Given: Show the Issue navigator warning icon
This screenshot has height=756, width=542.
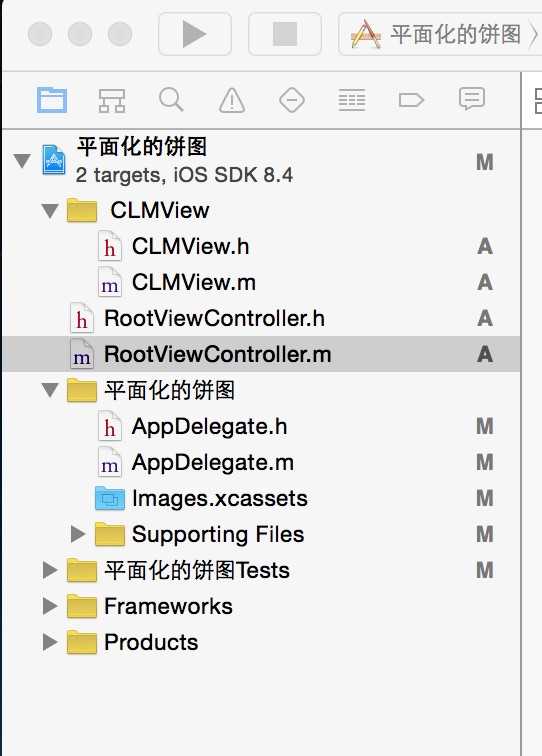Looking at the screenshot, I should tap(232, 100).
